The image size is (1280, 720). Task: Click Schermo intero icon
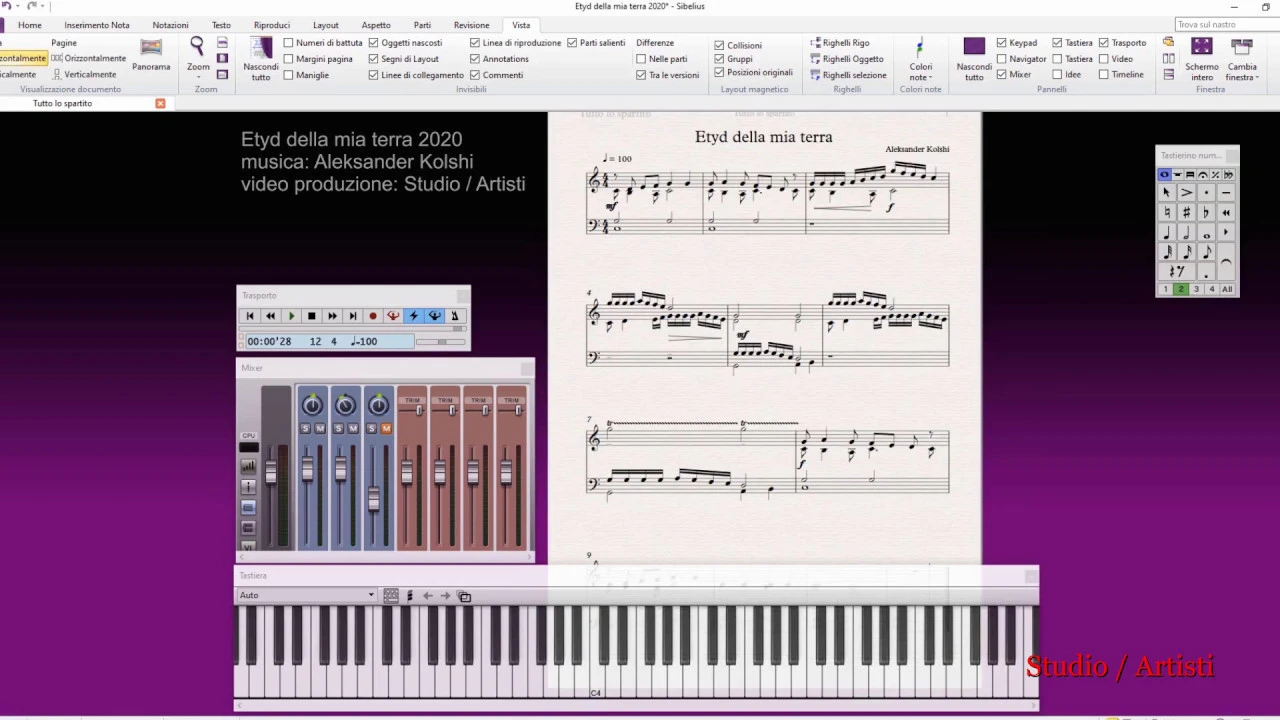(x=1202, y=59)
